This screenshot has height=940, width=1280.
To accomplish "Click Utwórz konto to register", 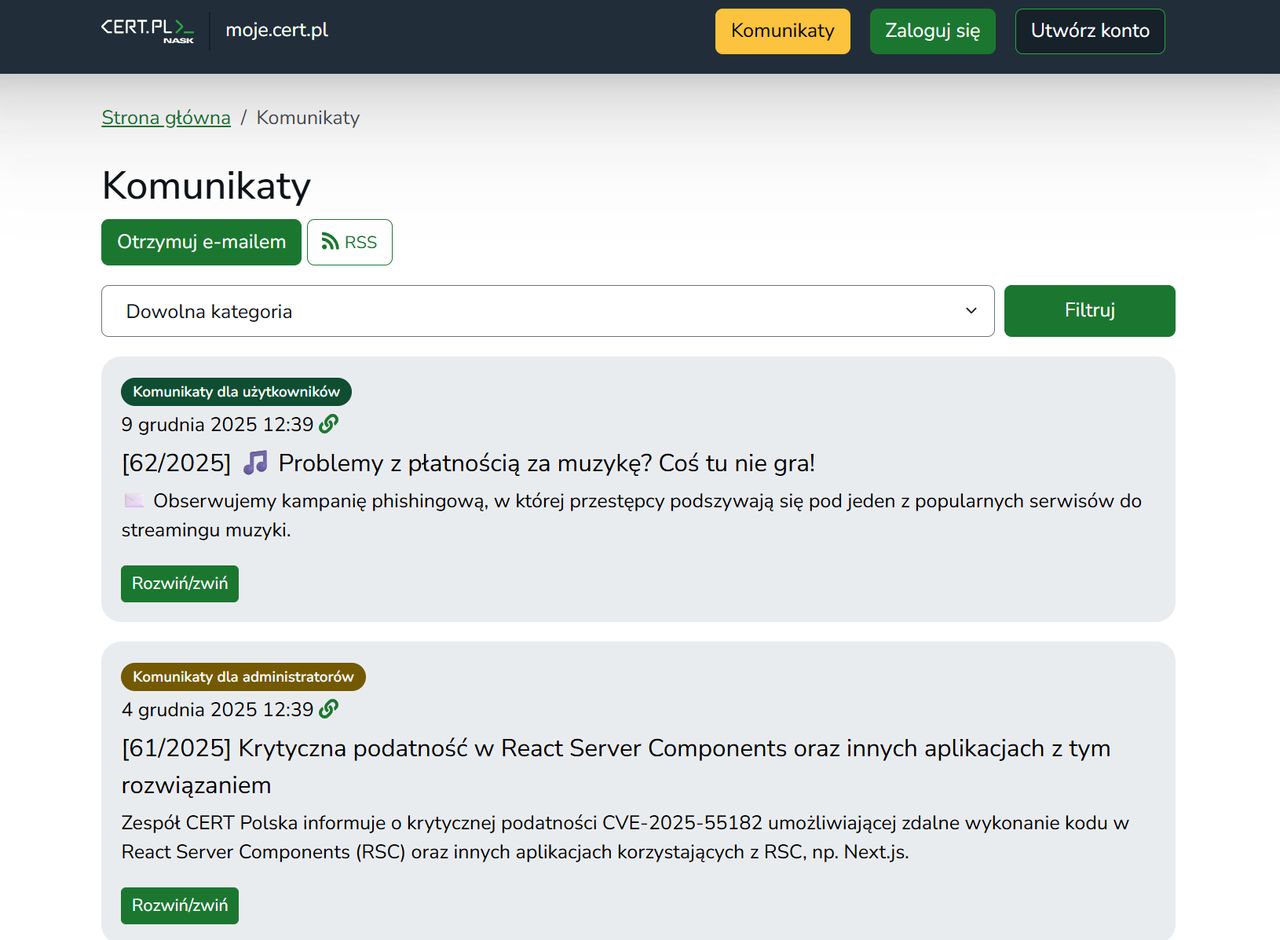I will (x=1090, y=31).
